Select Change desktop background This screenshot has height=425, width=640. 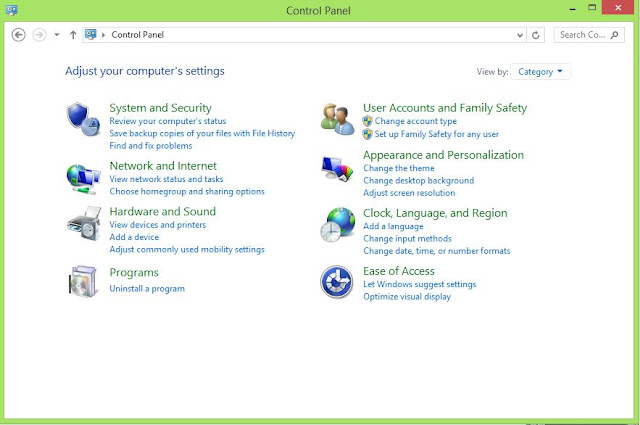[x=419, y=180]
